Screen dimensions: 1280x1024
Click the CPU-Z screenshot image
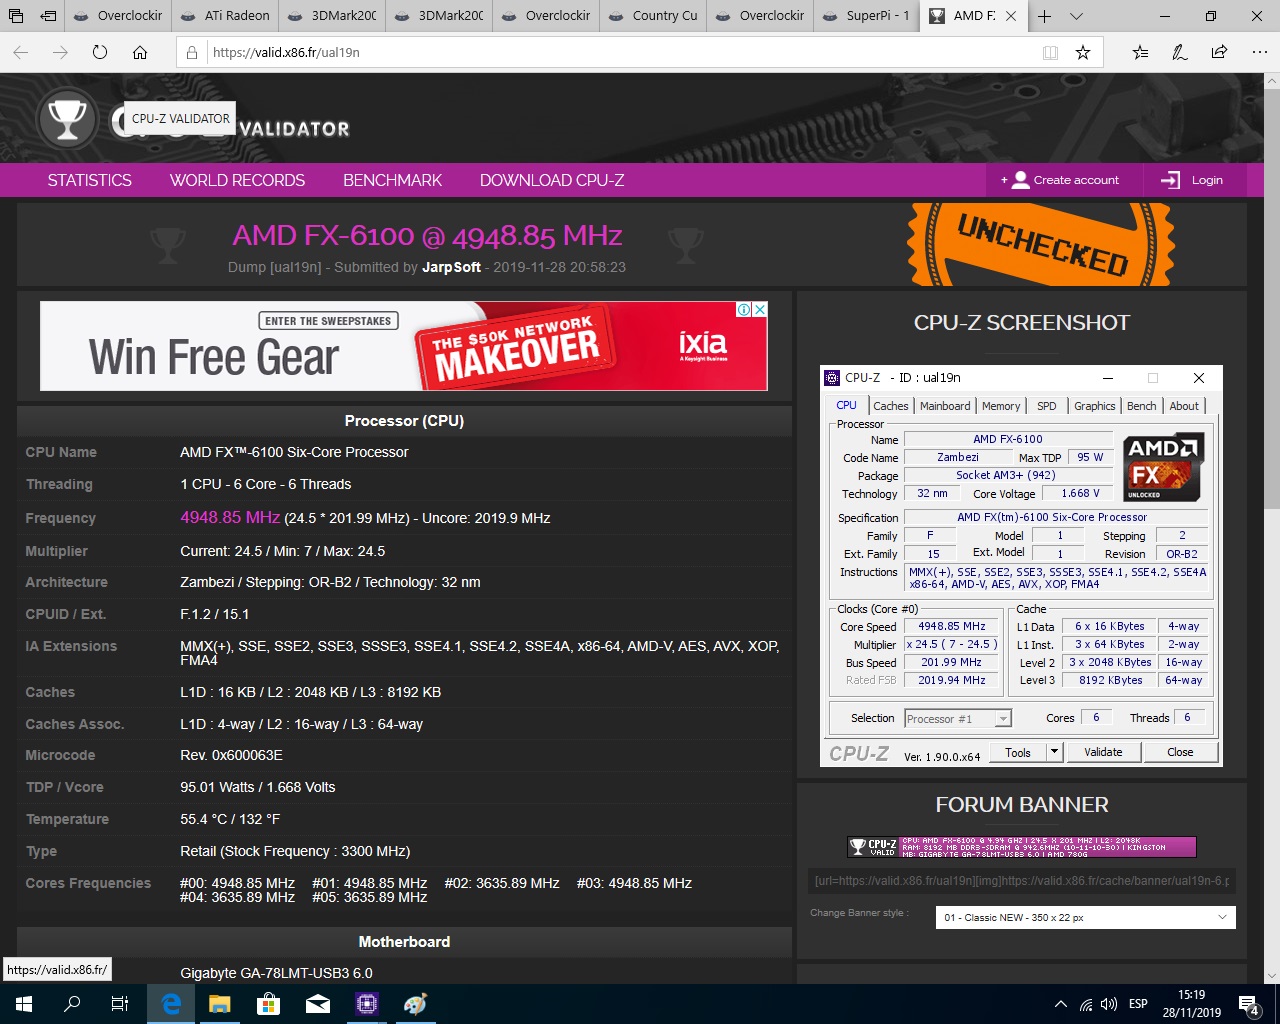[x=1021, y=566]
